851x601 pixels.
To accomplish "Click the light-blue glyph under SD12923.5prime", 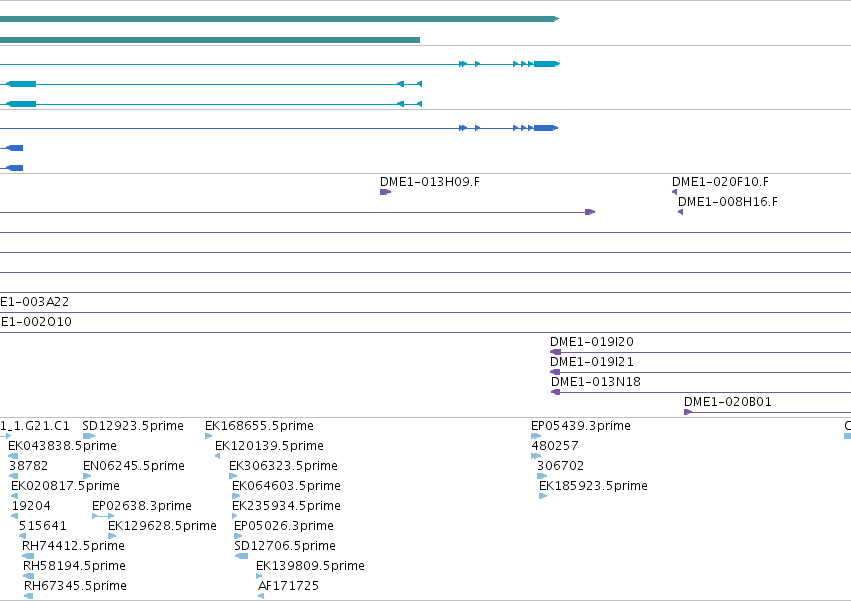I will coord(88,436).
